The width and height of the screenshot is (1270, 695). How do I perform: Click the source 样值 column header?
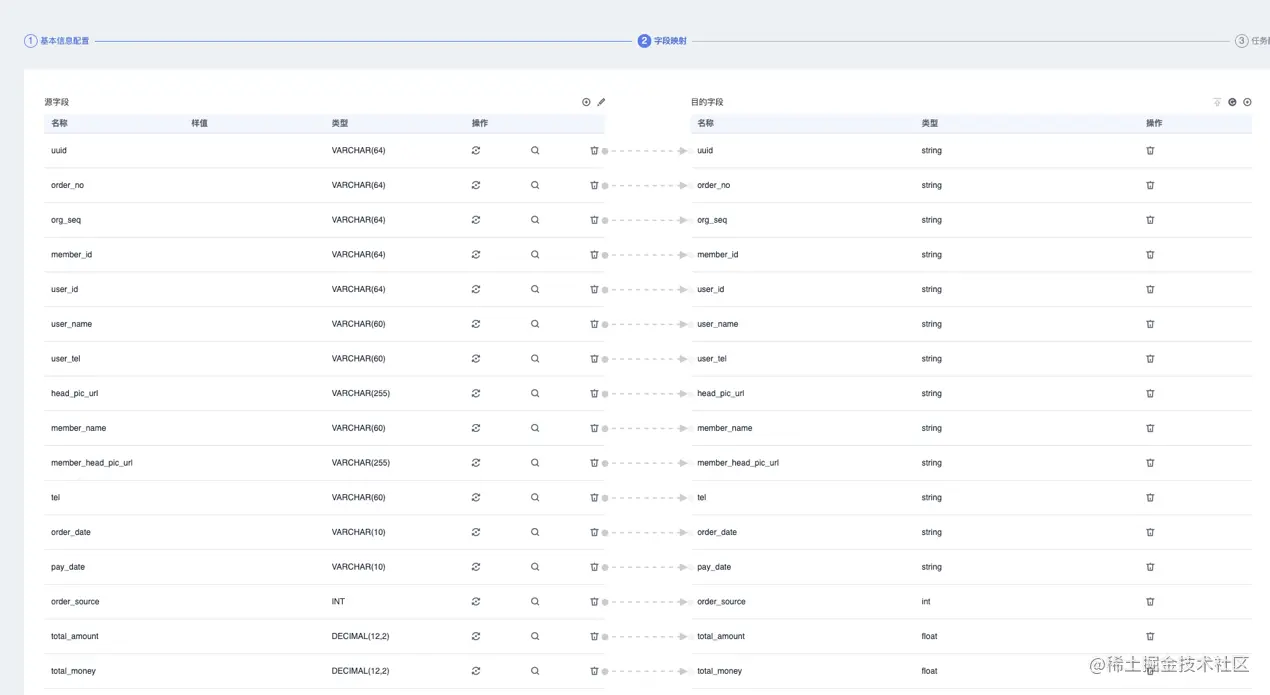[x=200, y=123]
